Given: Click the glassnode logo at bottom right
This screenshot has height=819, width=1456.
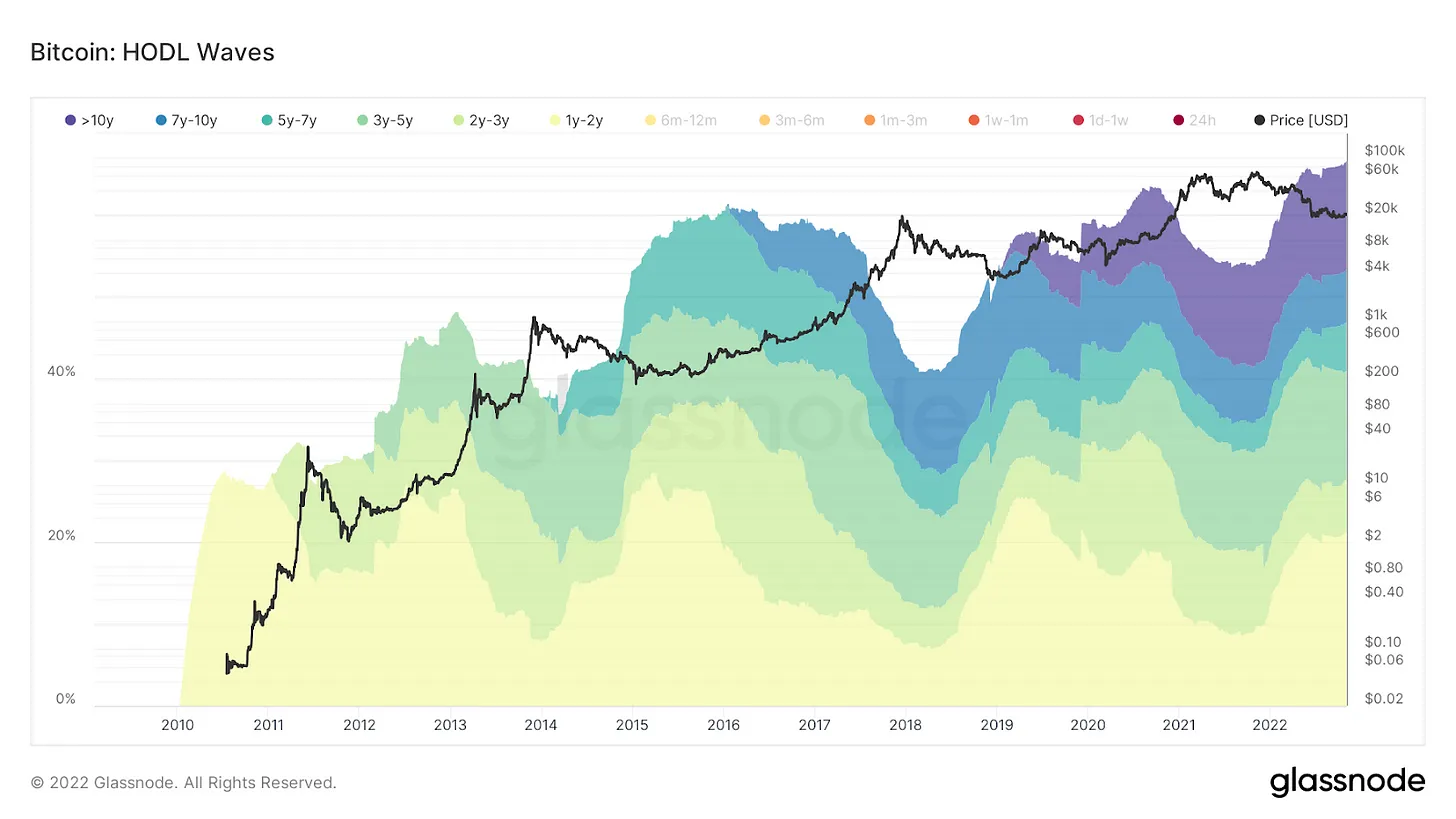Looking at the screenshot, I should 1347,781.
